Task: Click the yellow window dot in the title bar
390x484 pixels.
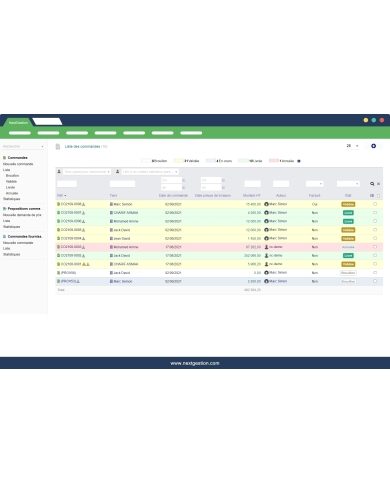Action: tap(366, 120)
